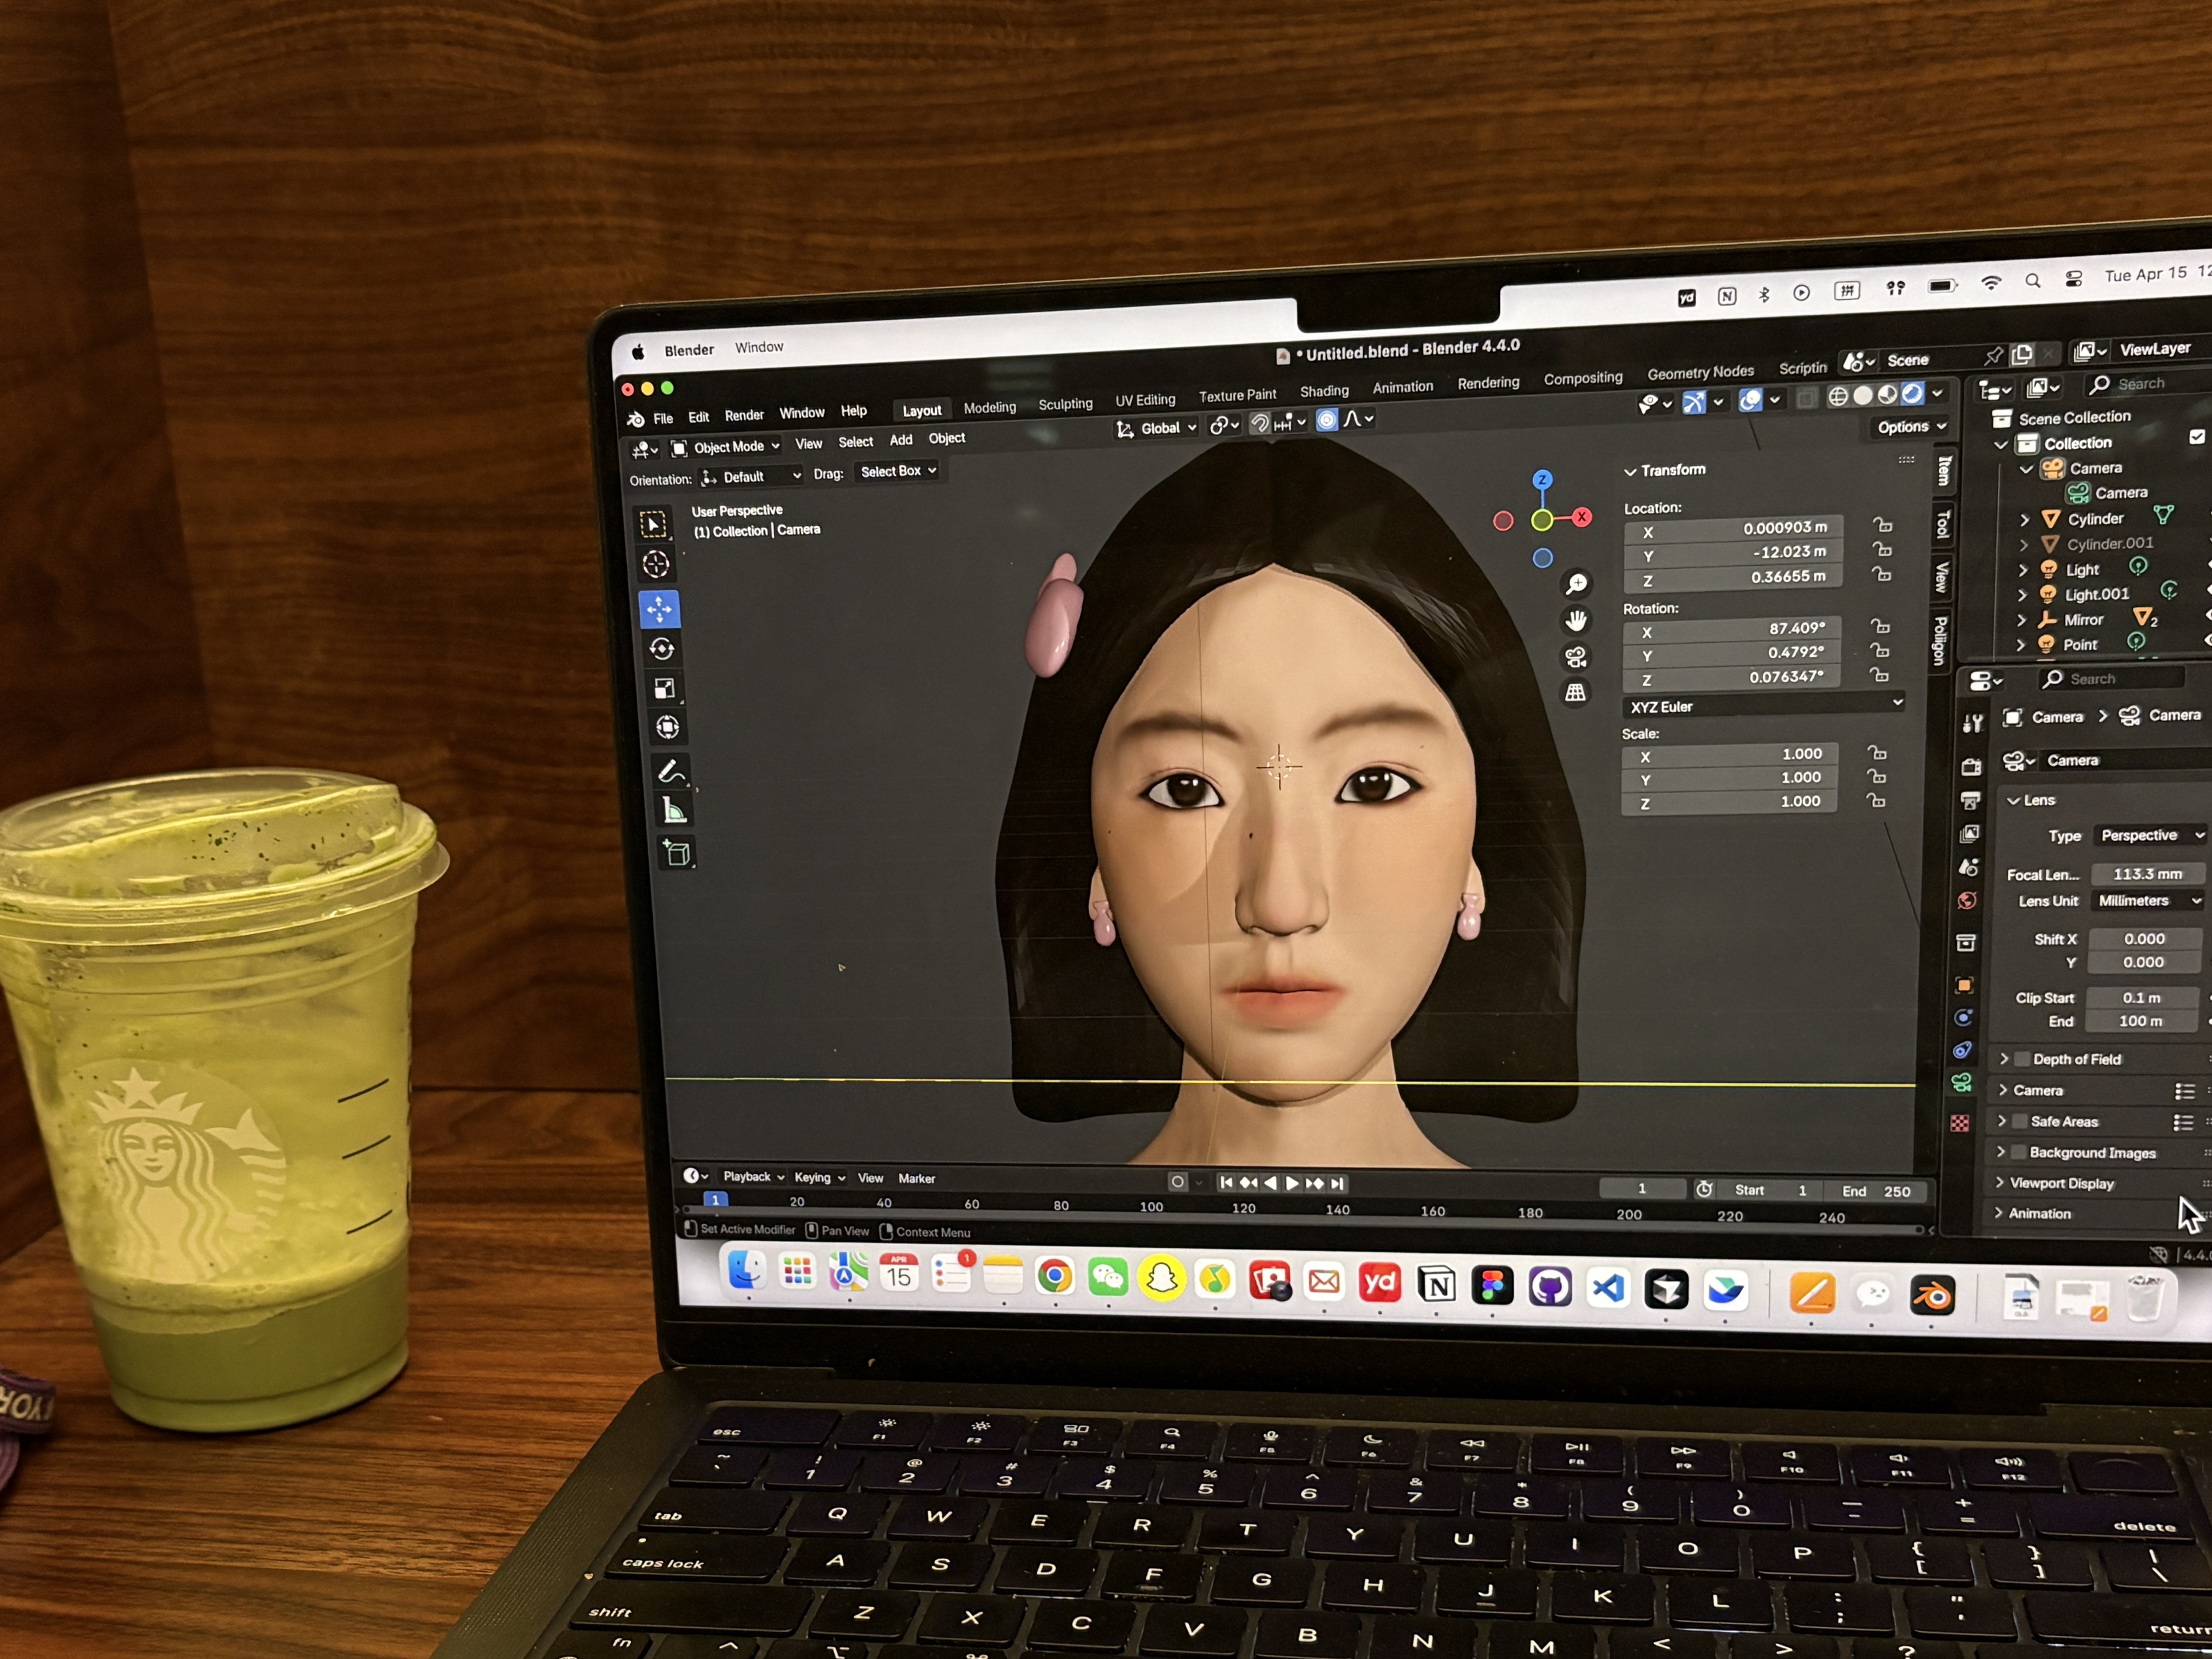Screen dimensions: 2212x1659
Task: Click the Annotate pencil tool
Action: pyautogui.click(x=671, y=771)
